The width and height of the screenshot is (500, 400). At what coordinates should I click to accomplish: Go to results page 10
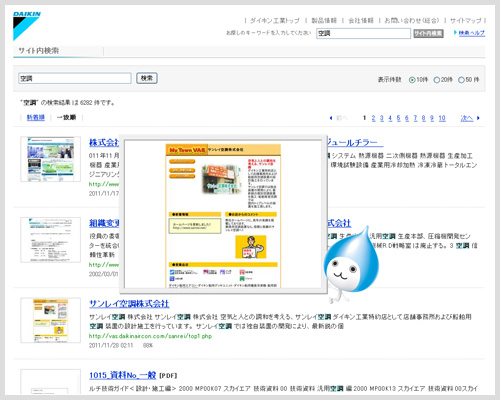pos(442,118)
